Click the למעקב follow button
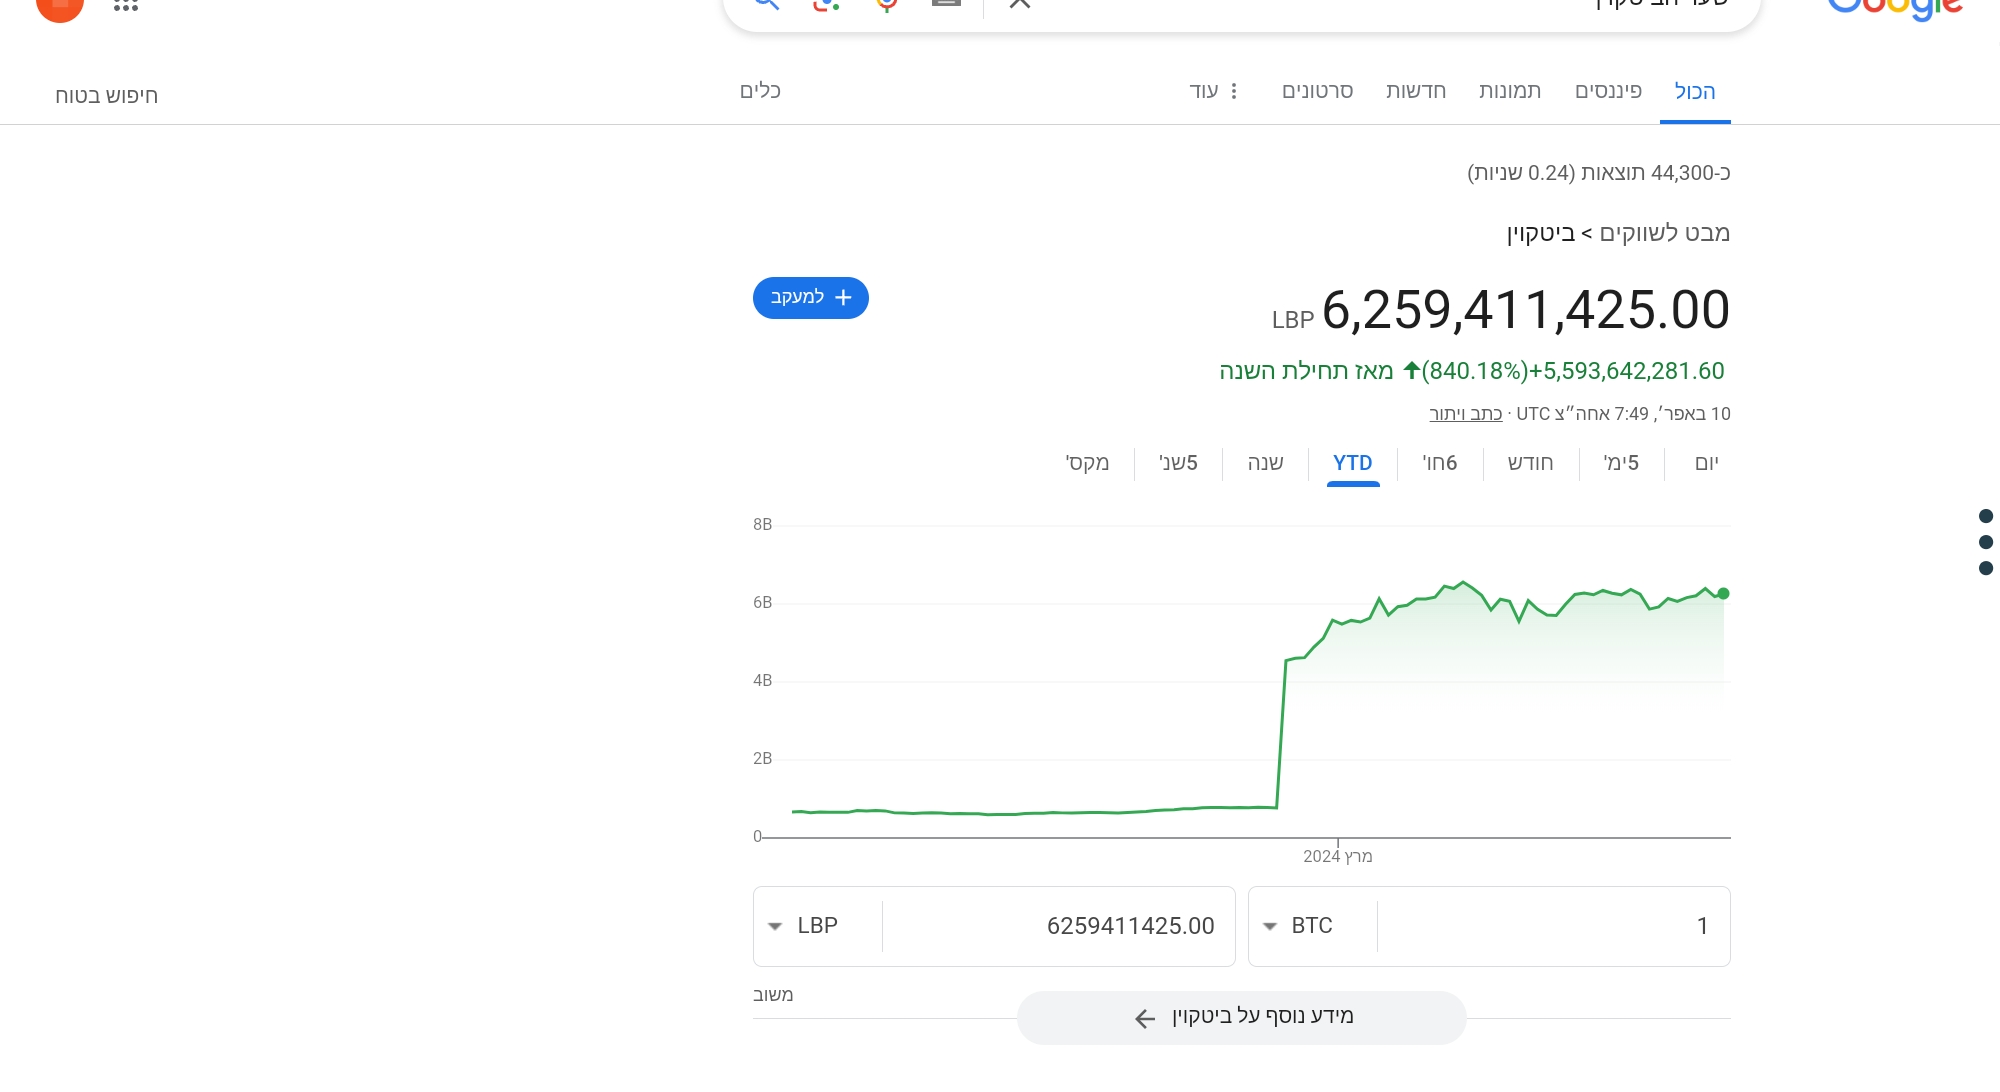Viewport: 2000px width, 1092px height. (x=810, y=298)
